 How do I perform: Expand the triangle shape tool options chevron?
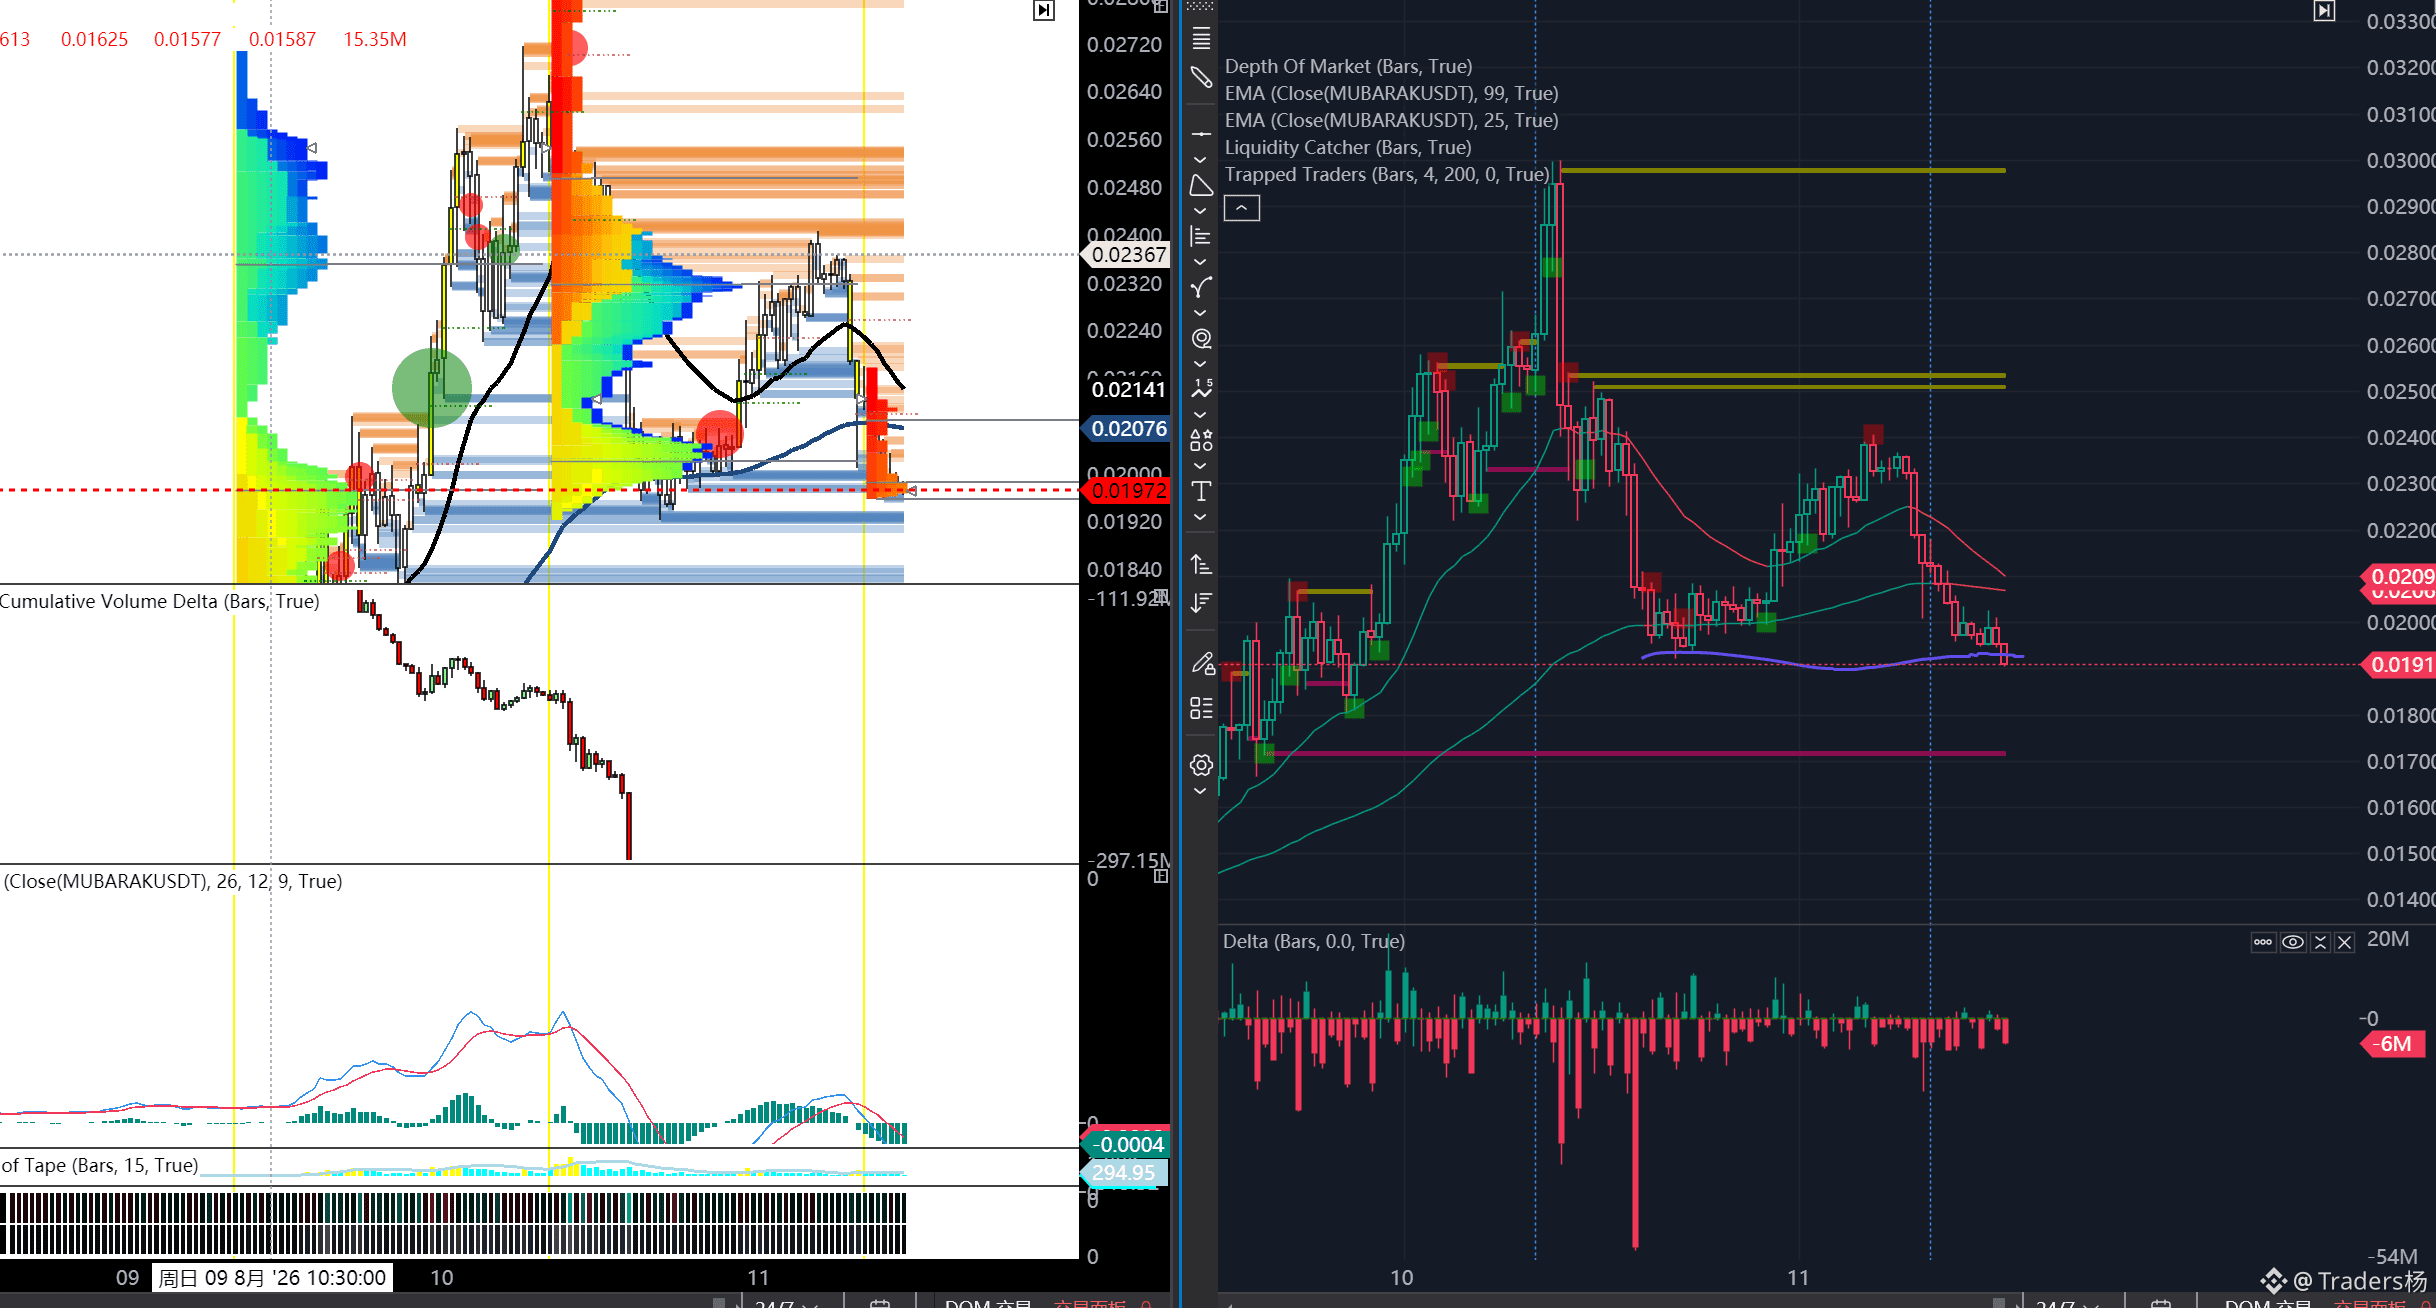pos(1200,211)
